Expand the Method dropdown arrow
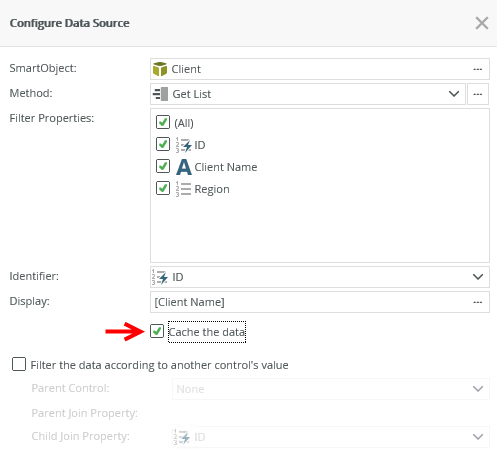Image resolution: width=497 pixels, height=462 pixels. point(454,94)
